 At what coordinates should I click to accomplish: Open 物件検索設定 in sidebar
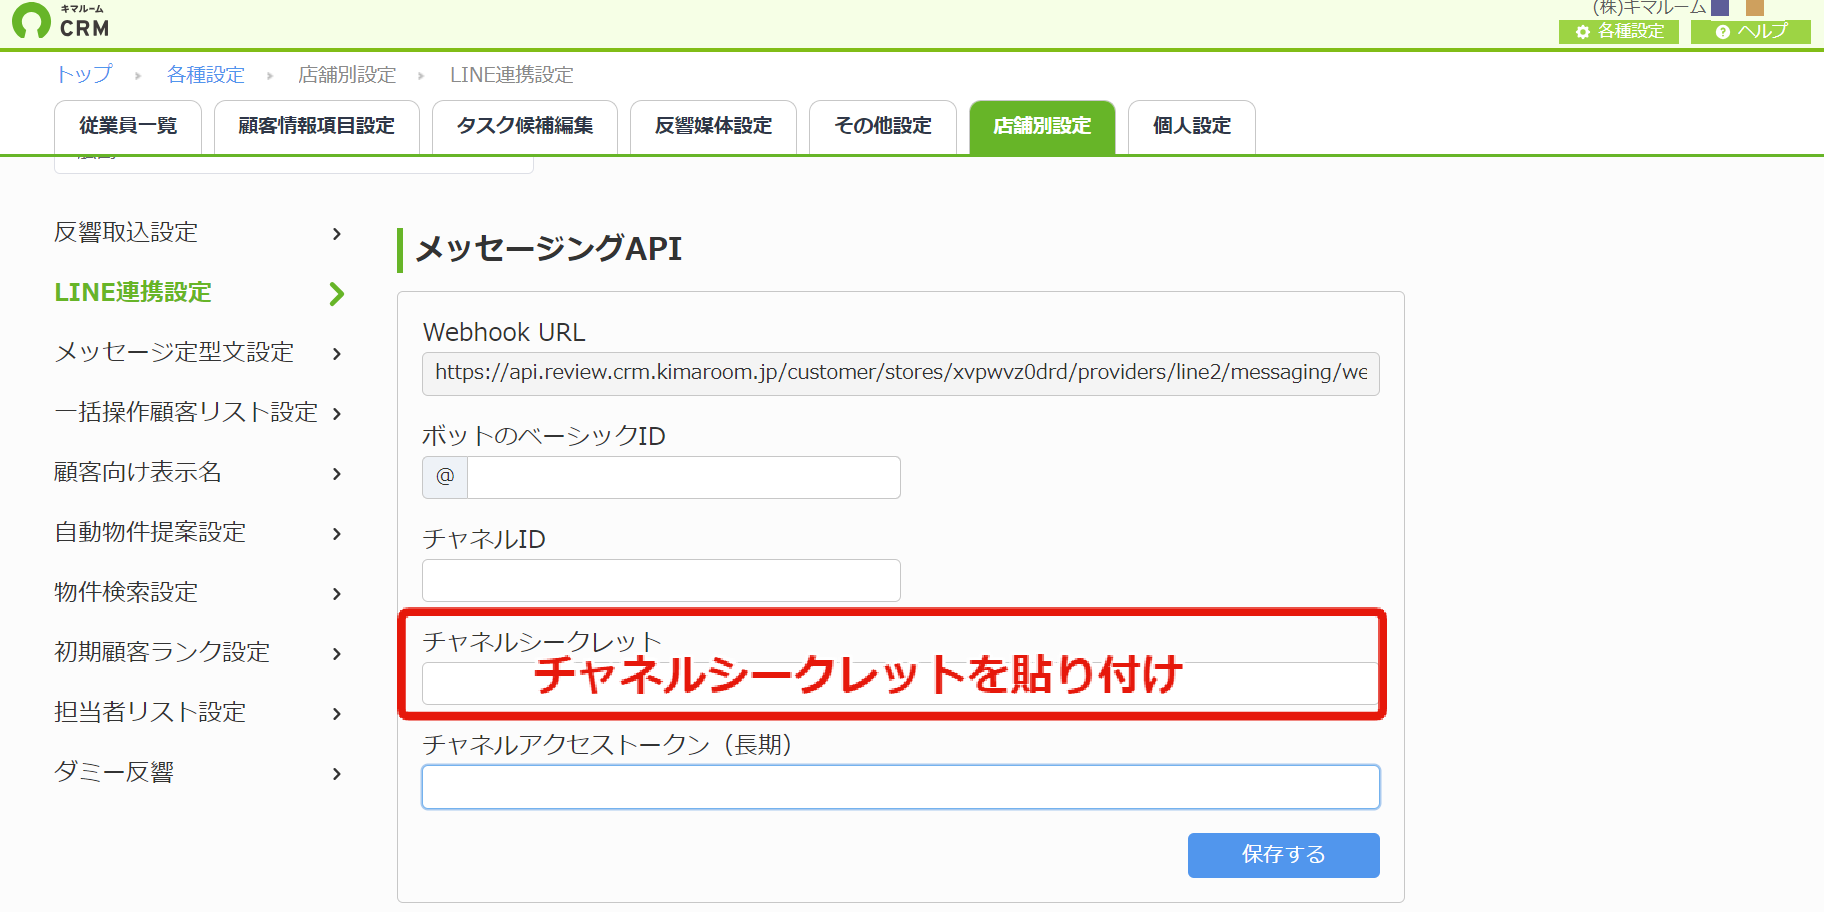(x=126, y=593)
